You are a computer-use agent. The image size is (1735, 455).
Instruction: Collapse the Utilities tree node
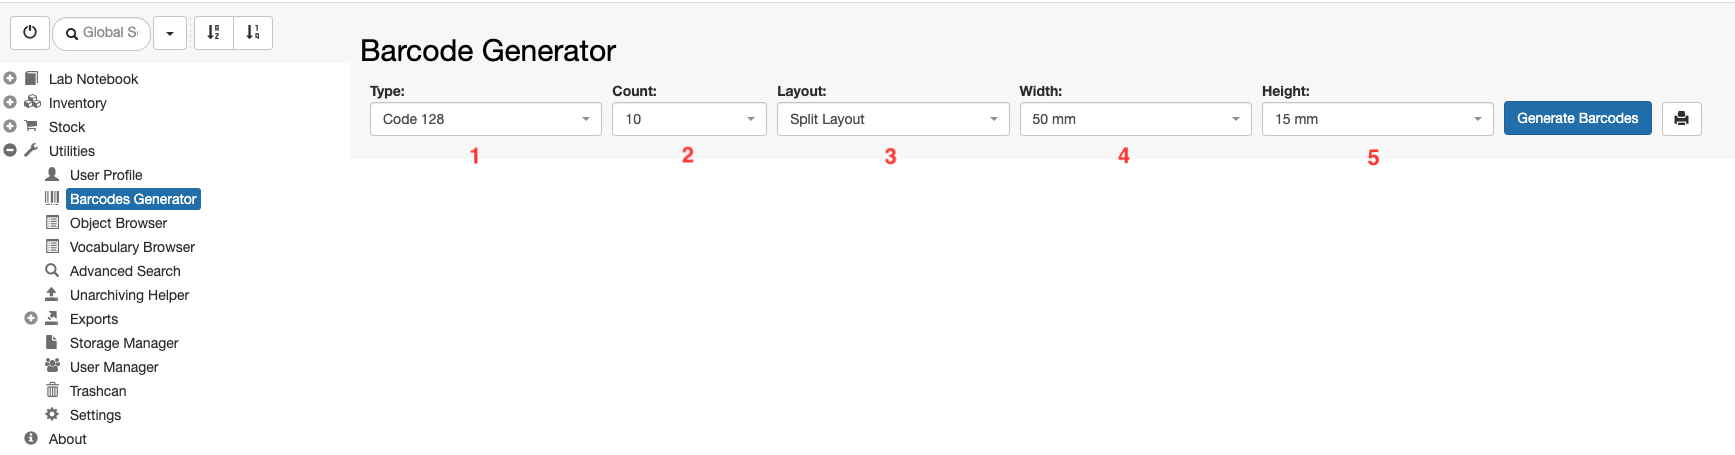(x=10, y=150)
